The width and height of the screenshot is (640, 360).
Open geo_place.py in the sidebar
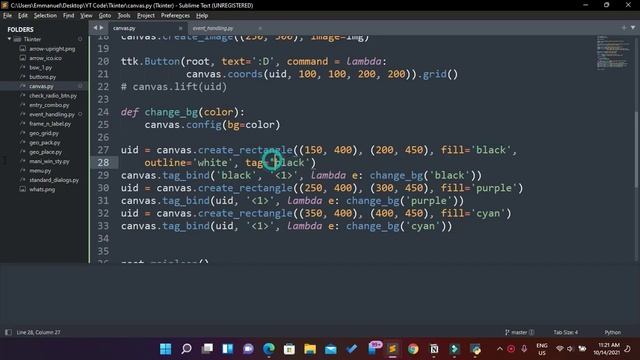click(45, 152)
